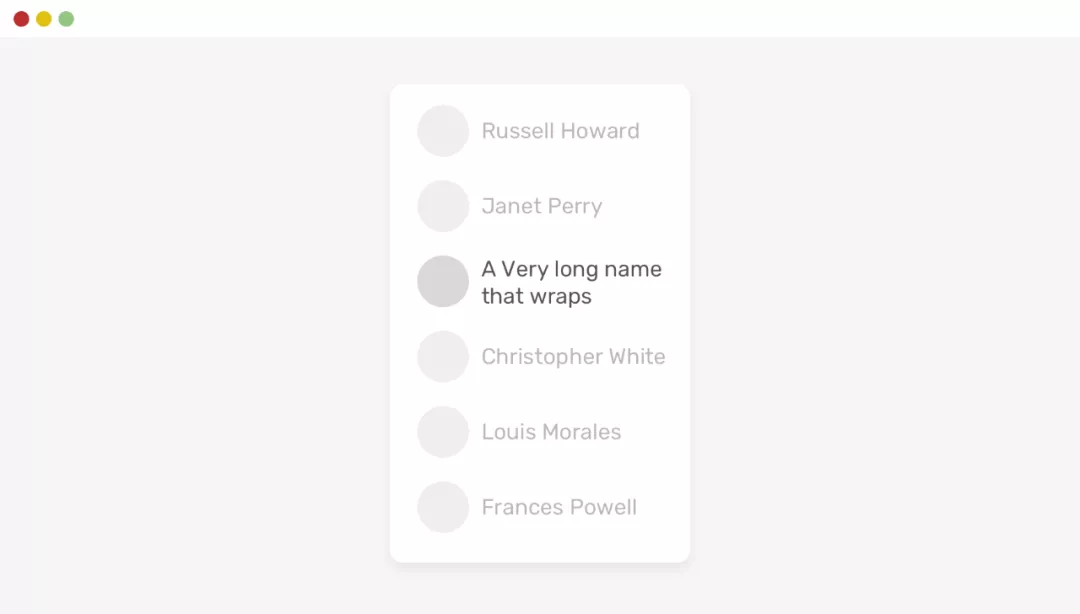Image resolution: width=1080 pixels, height=614 pixels.
Task: Select the Louis Morales name label
Action: pos(551,432)
